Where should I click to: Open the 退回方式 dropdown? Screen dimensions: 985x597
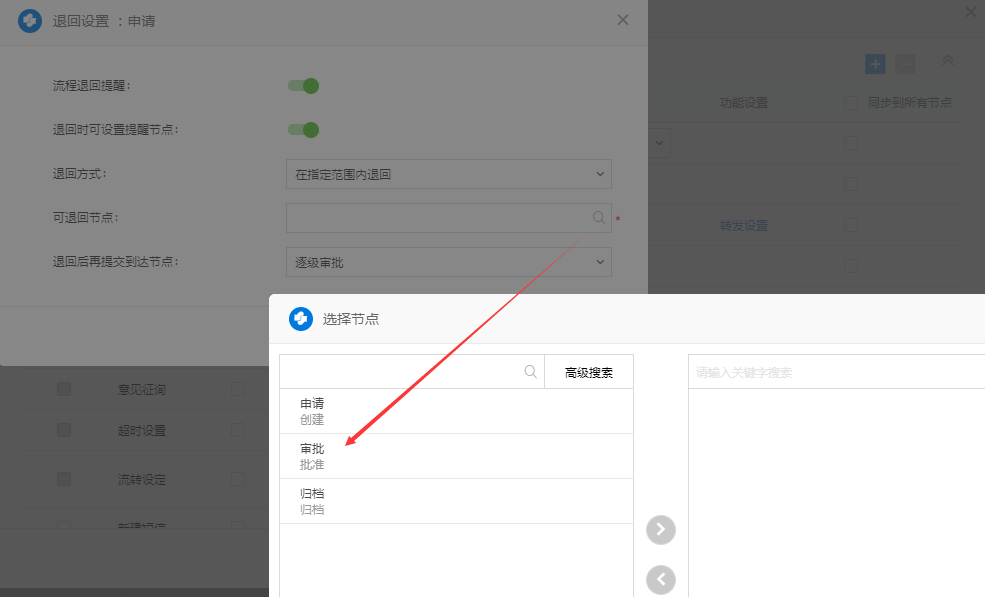(x=448, y=174)
